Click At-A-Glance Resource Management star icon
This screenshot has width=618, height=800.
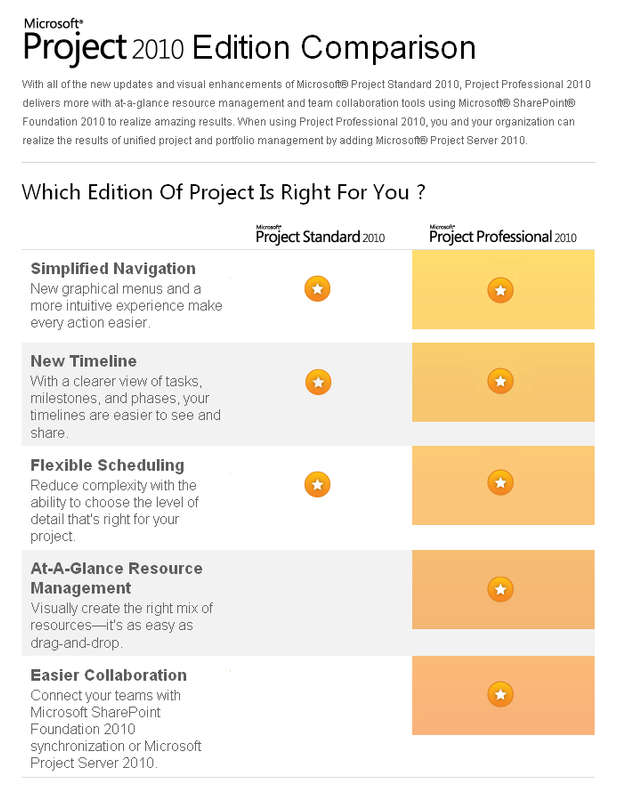[501, 589]
